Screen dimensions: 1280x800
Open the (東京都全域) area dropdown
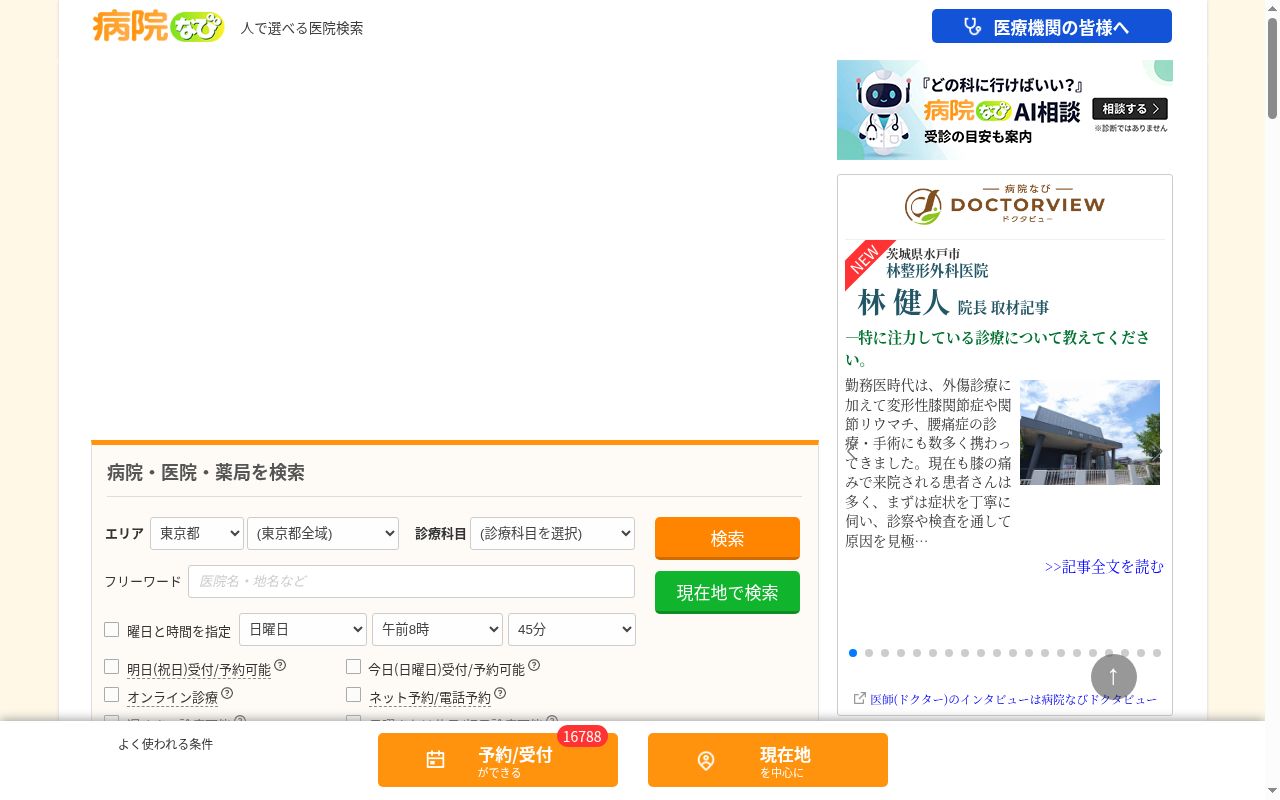click(x=323, y=533)
